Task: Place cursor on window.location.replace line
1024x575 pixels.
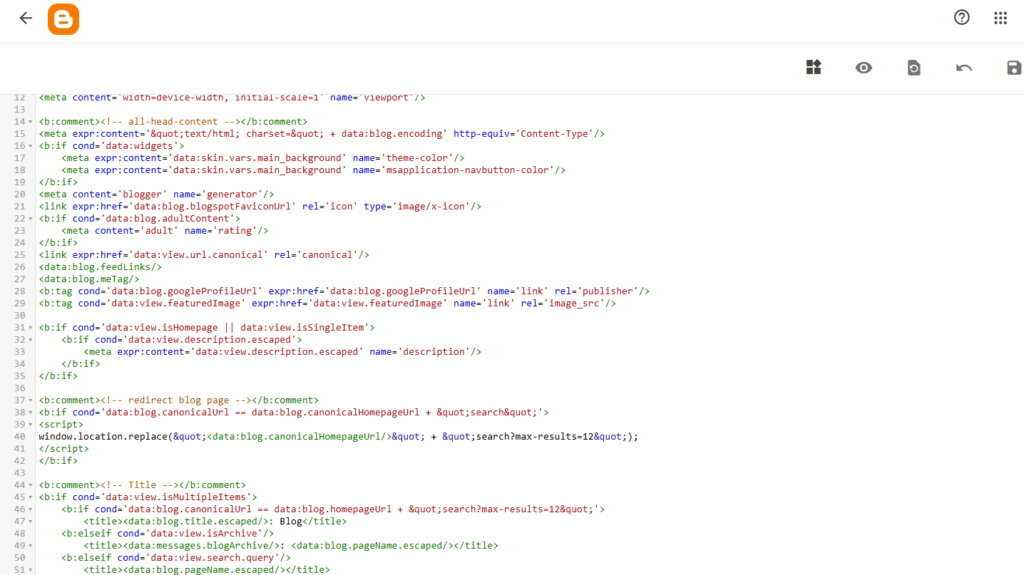Action: [x=338, y=436]
